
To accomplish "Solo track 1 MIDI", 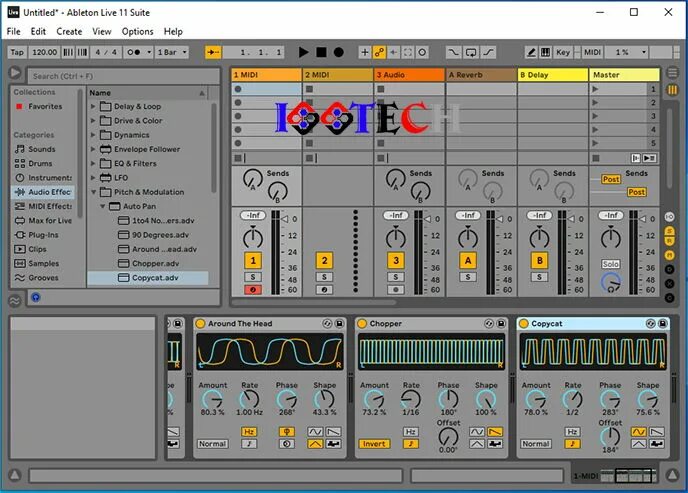I will [253, 277].
